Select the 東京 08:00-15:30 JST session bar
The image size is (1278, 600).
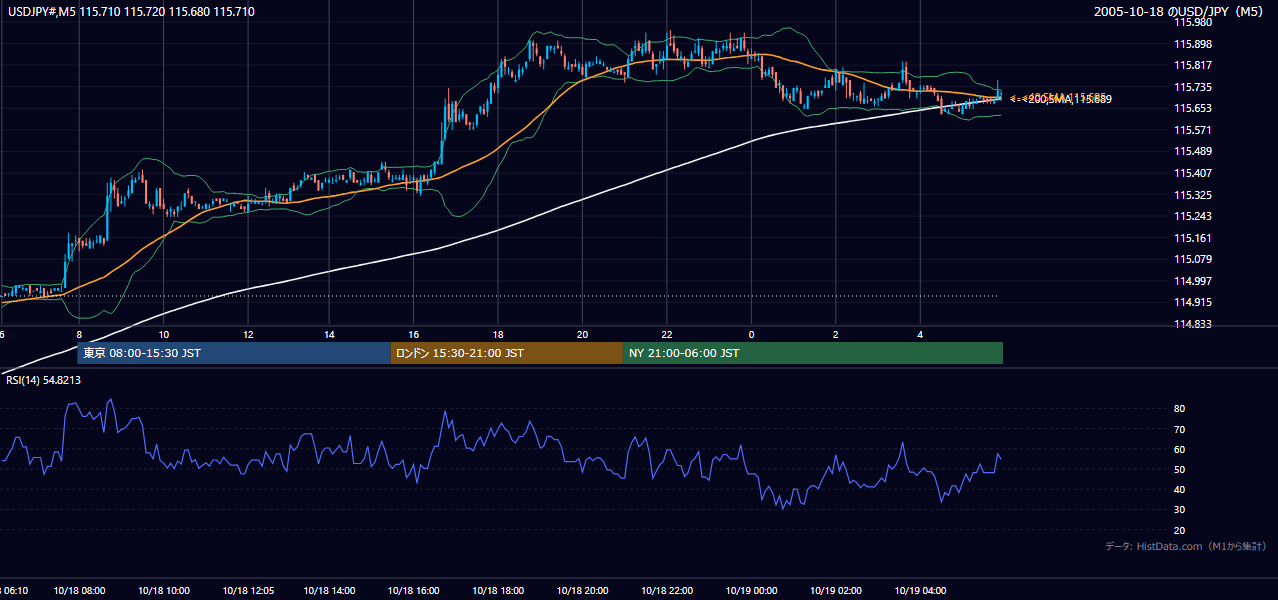234,353
